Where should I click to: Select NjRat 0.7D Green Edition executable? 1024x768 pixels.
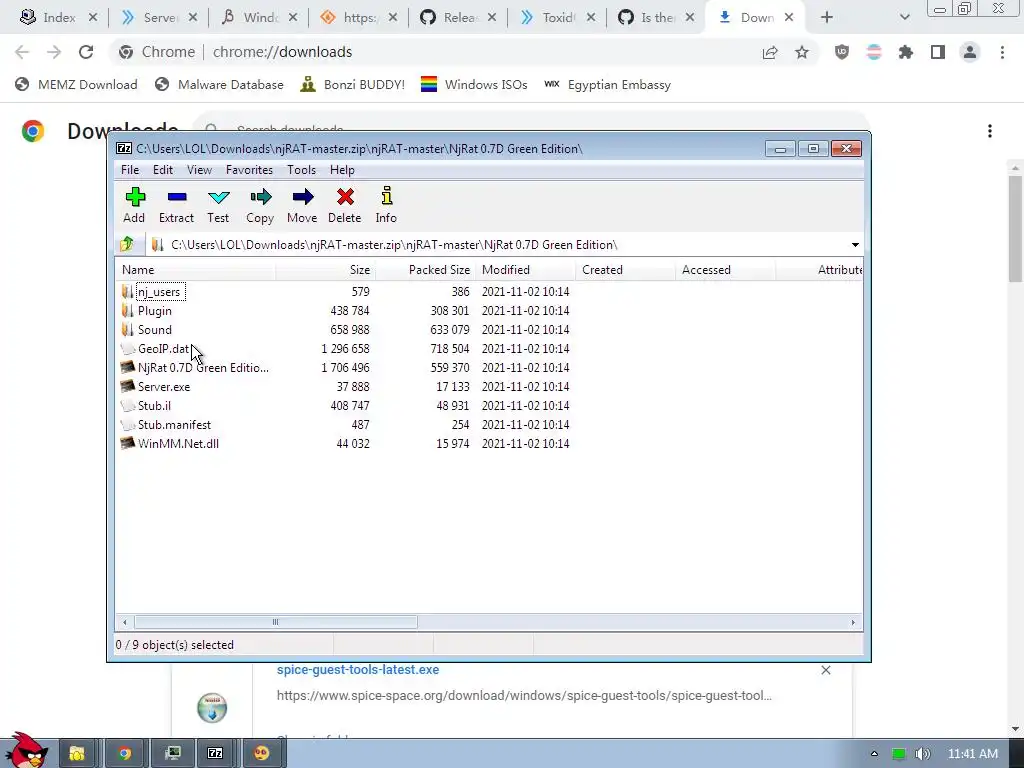[x=203, y=368]
